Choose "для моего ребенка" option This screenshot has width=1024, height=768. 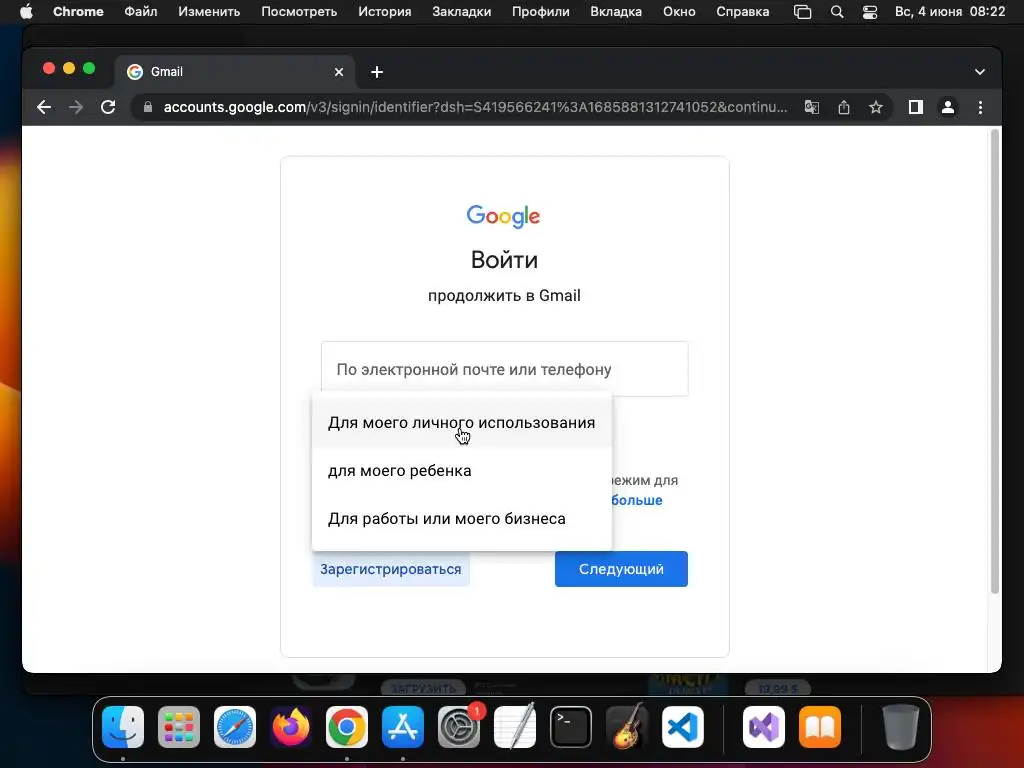[x=462, y=471]
